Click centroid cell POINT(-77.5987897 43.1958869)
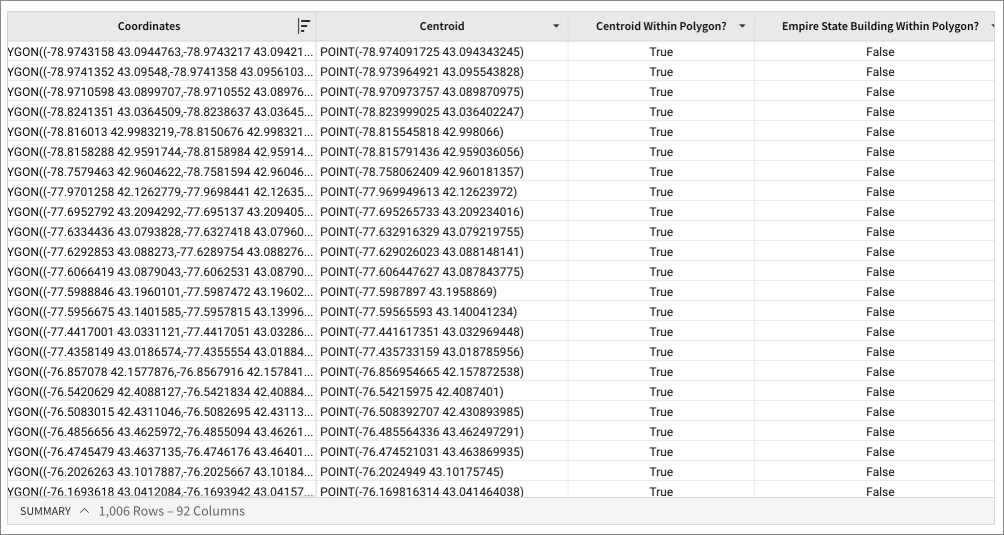Screen dimensions: 1004x535 pos(408,291)
